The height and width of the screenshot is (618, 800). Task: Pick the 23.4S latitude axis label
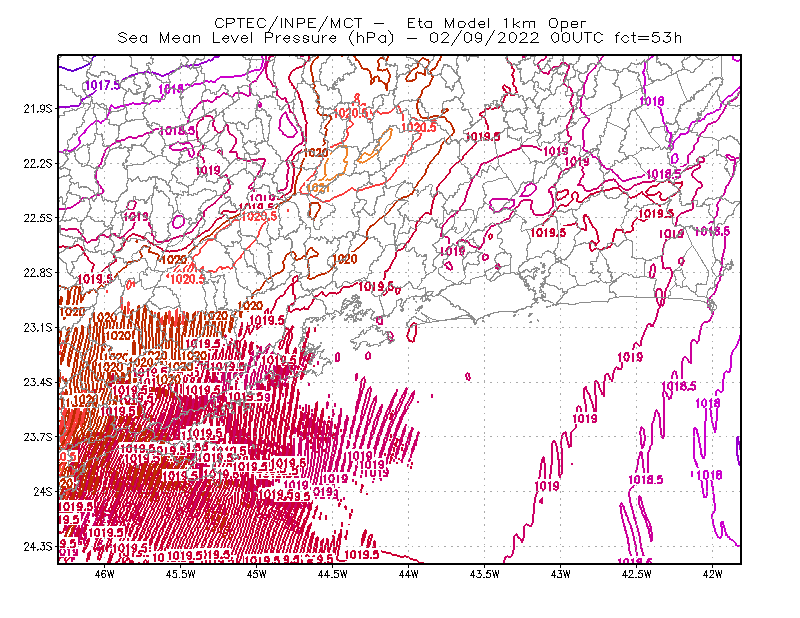(x=38, y=382)
